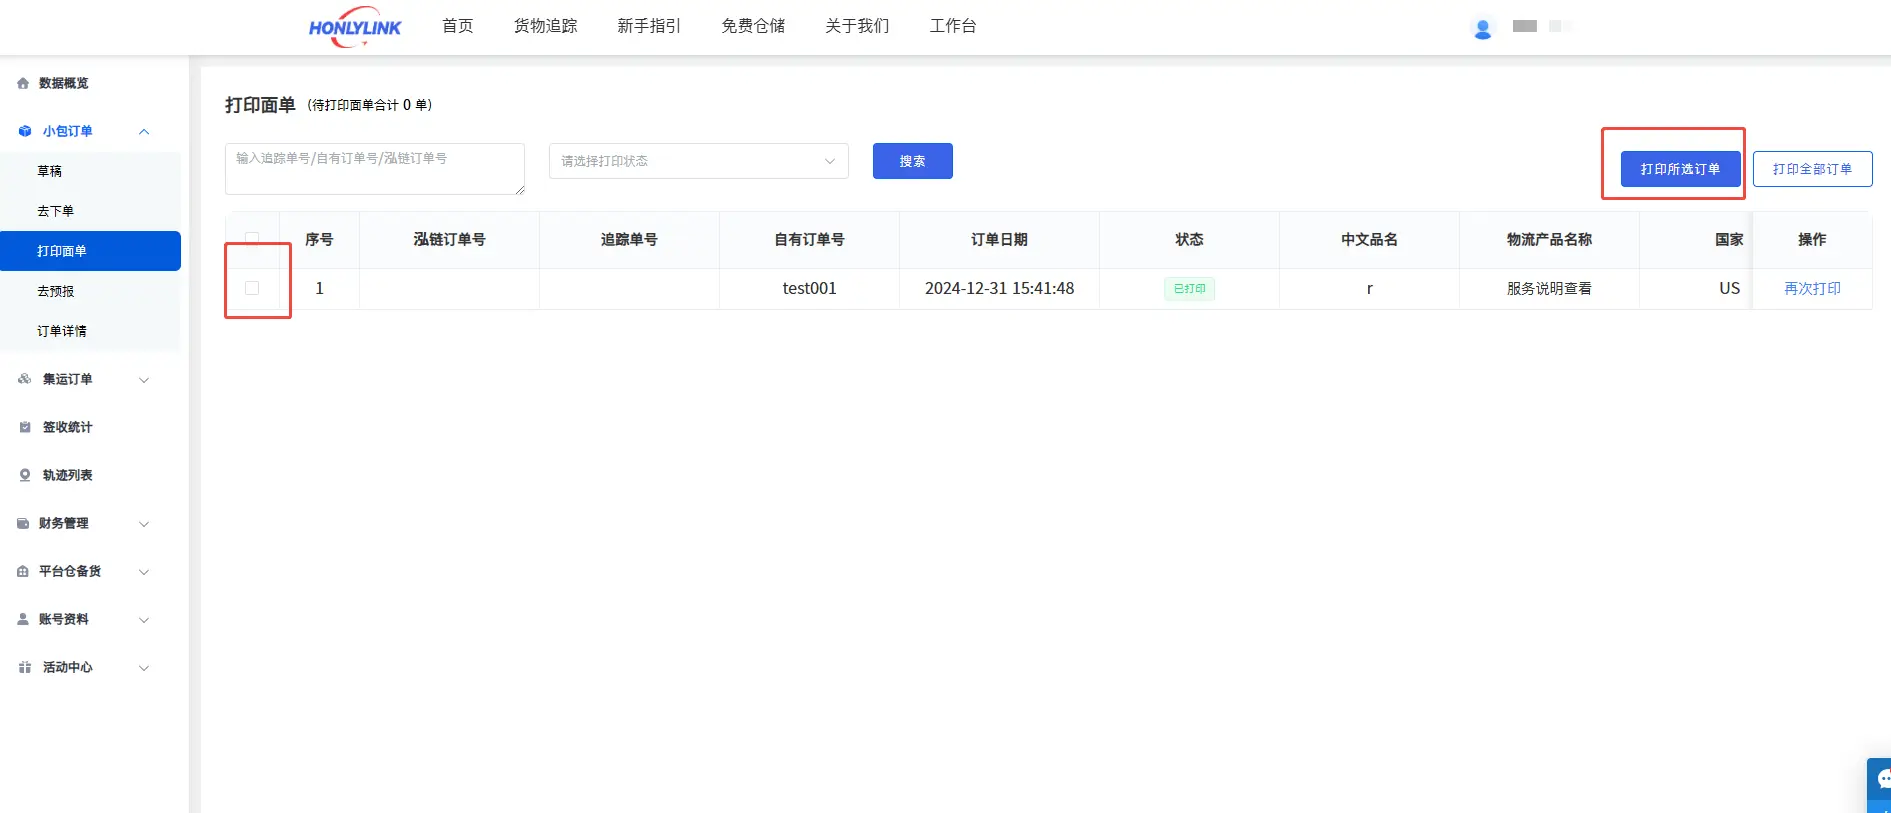
Task: Click the 活动中心 gift icon
Action: point(25,667)
